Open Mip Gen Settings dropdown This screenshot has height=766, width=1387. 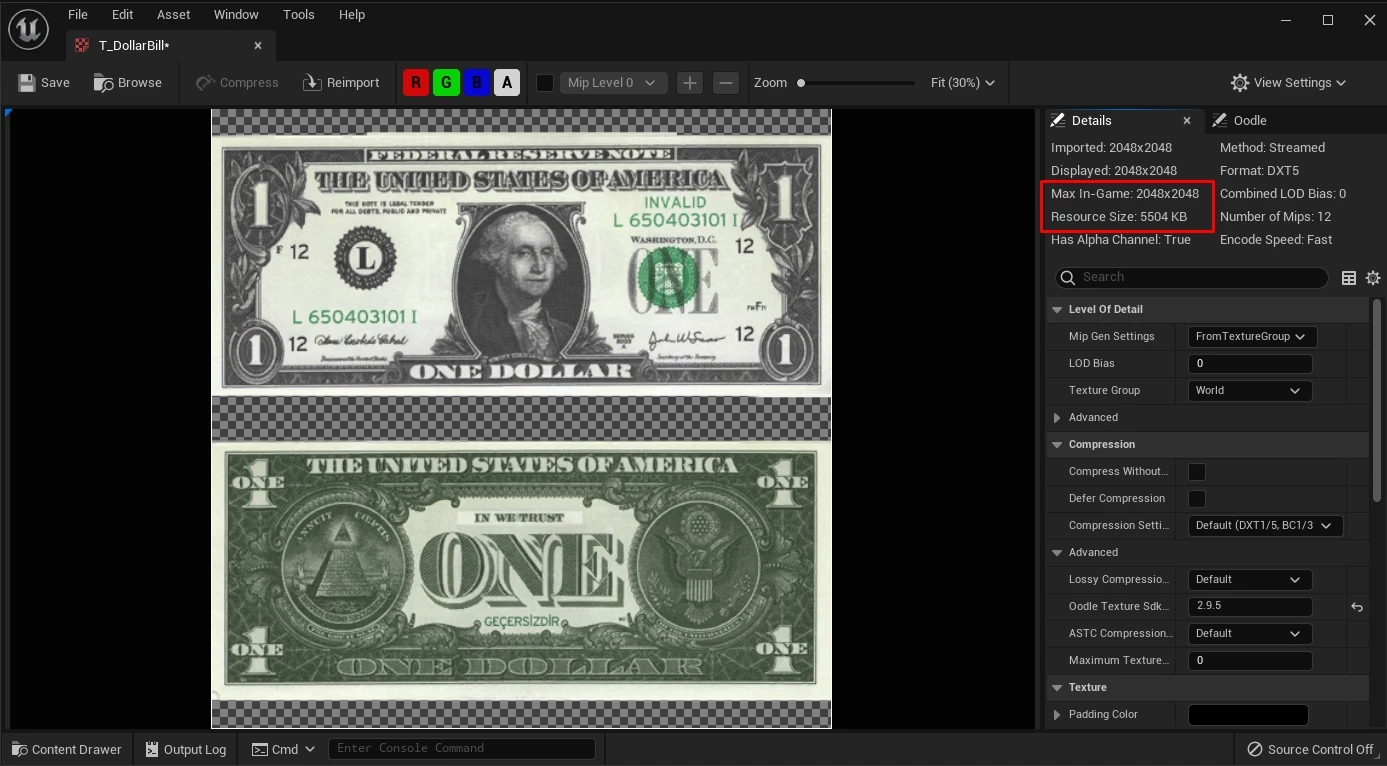pyautogui.click(x=1251, y=337)
